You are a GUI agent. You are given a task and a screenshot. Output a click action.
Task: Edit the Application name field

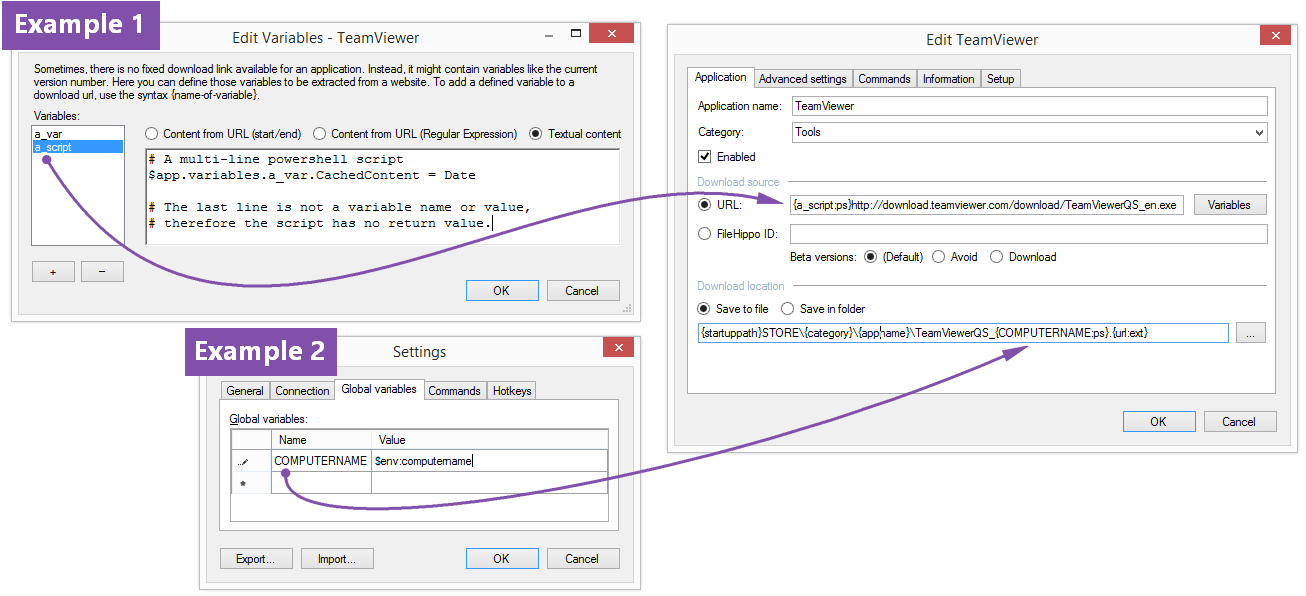tap(1029, 105)
